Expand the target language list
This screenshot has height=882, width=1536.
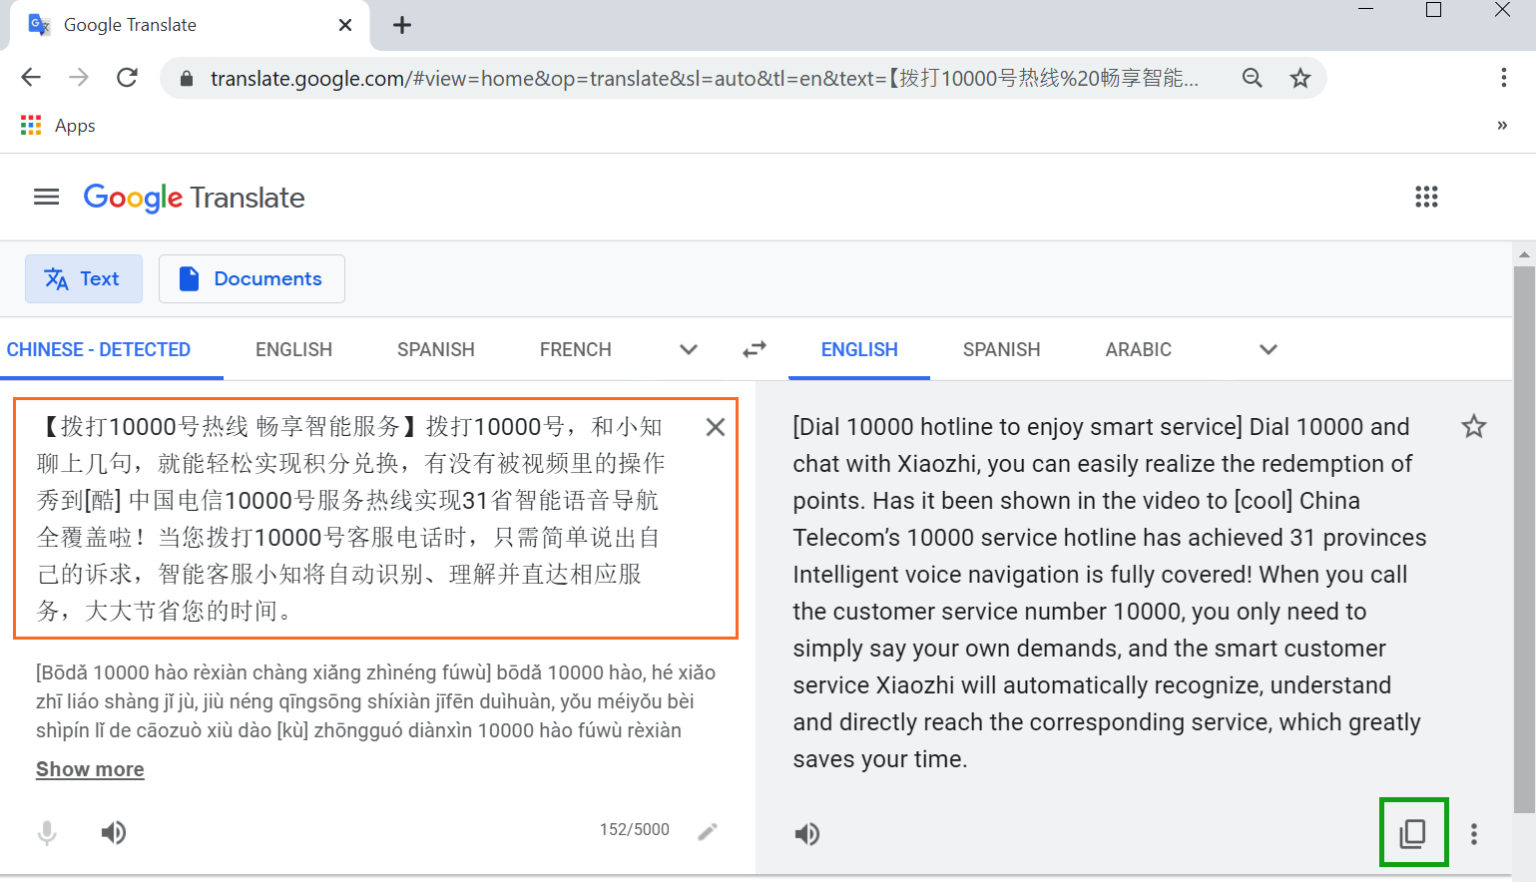point(1268,349)
